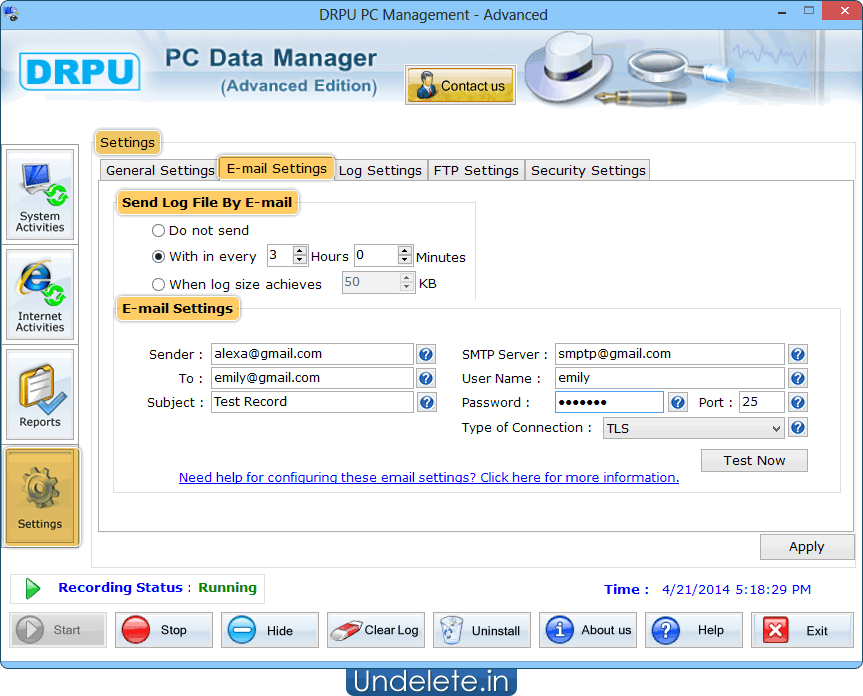This screenshot has width=863, height=696.
Task: Click into the SMTP Server field
Action: pos(669,354)
